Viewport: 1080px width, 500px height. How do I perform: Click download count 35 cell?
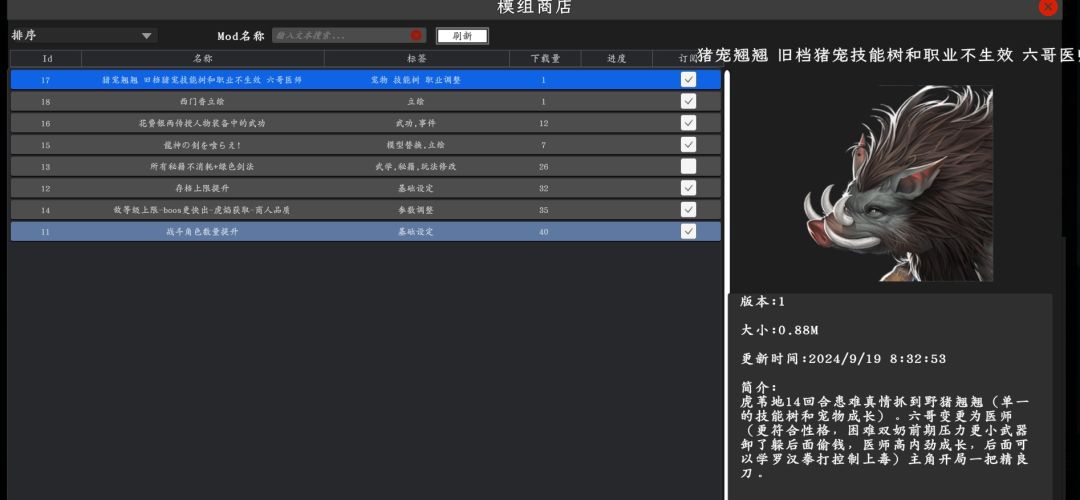point(544,210)
